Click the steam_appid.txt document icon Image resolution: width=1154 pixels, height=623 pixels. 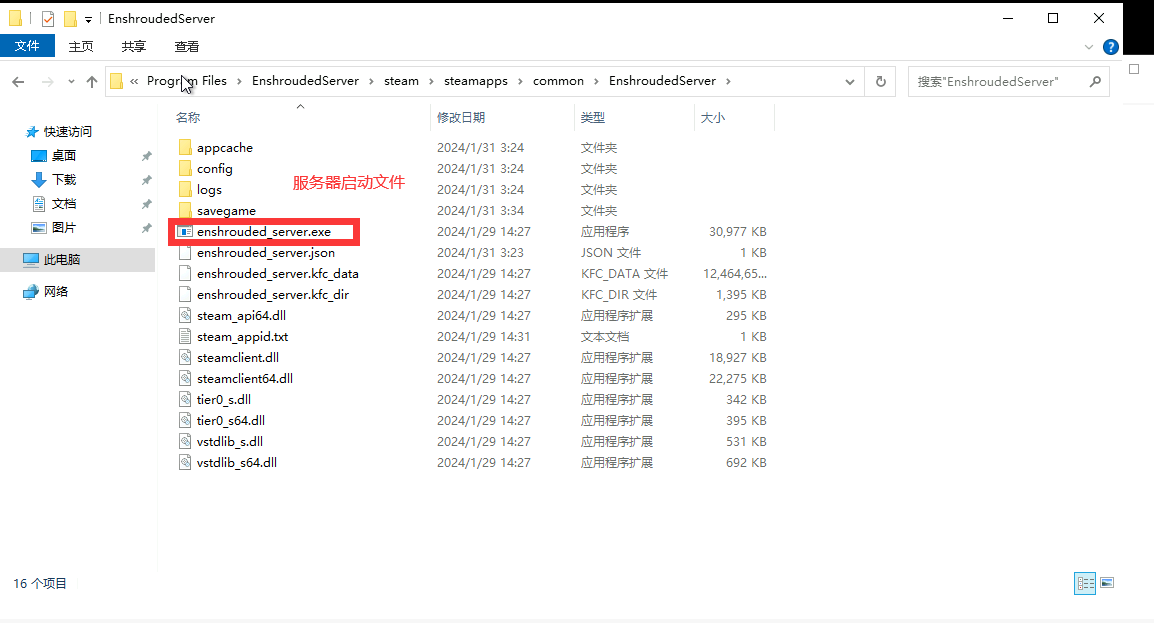(x=185, y=337)
